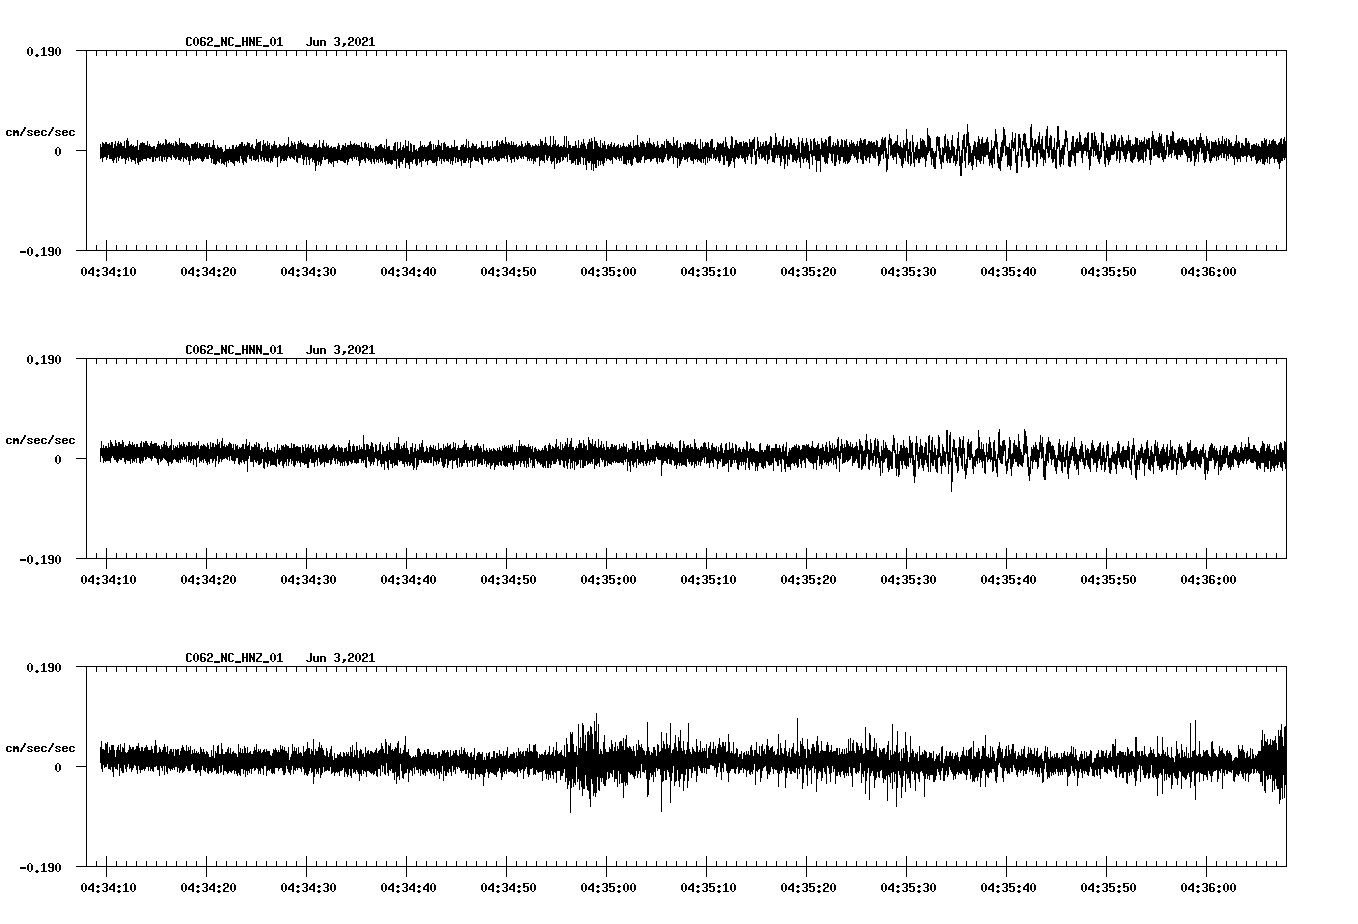
Task: Pick the 04:35:20 time on HNZ axis
Action: click(808, 888)
